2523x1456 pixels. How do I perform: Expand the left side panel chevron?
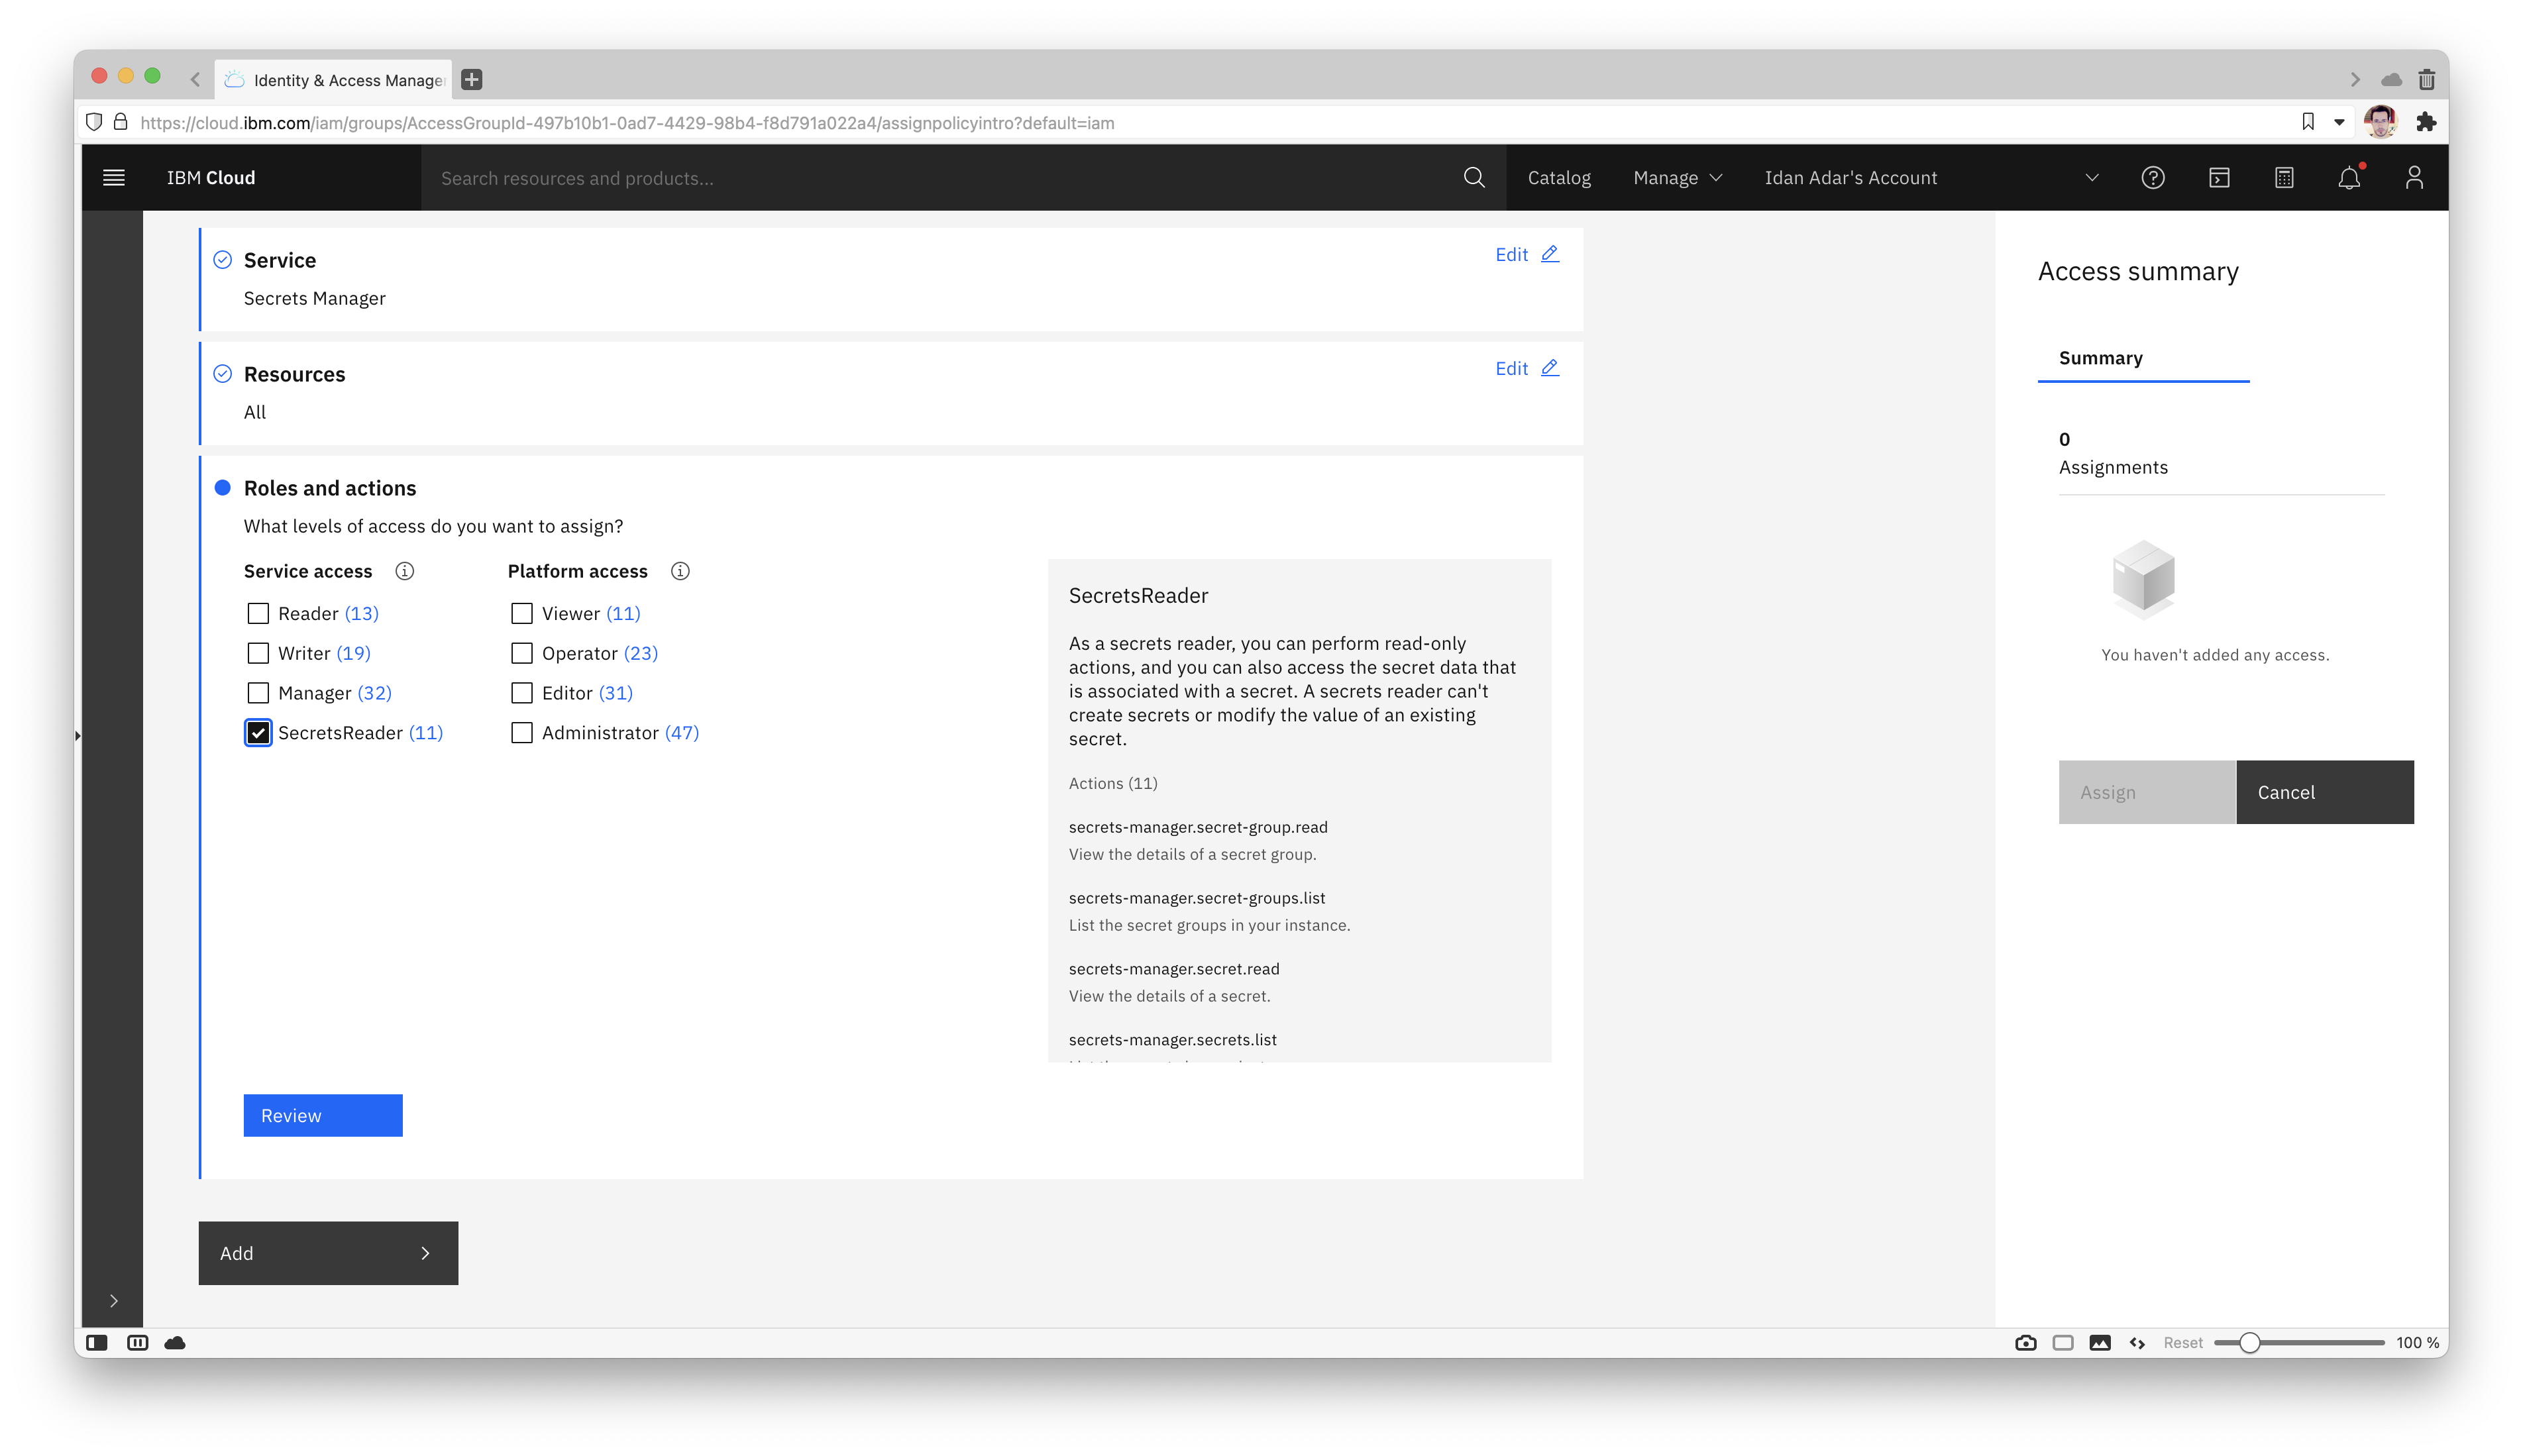coord(114,1301)
